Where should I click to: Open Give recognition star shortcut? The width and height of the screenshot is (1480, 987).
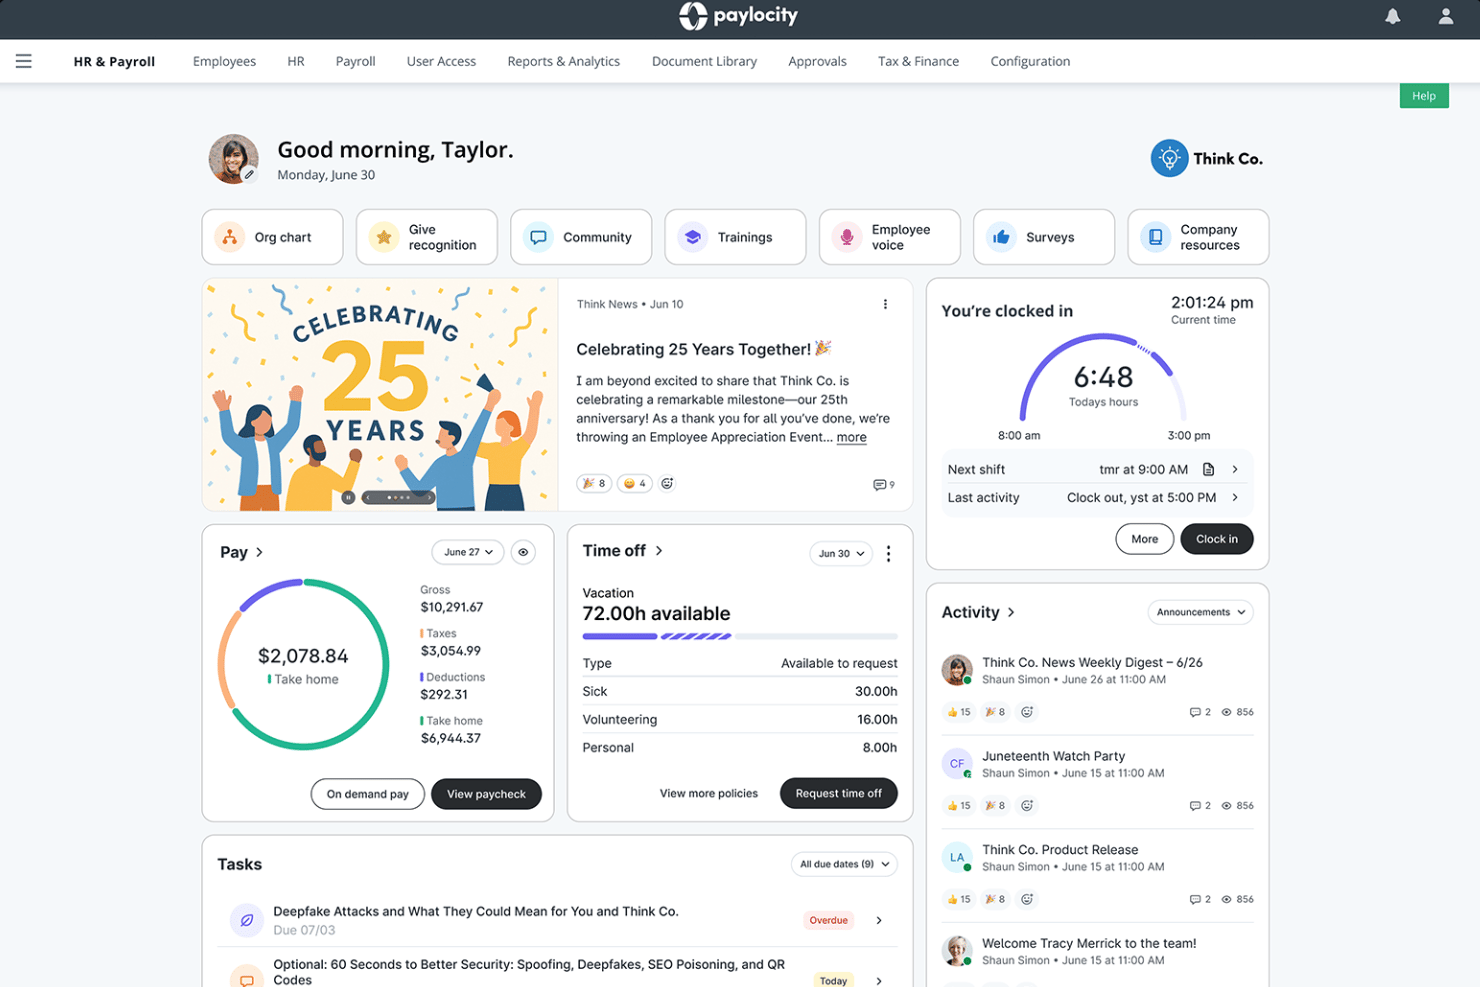tap(426, 237)
